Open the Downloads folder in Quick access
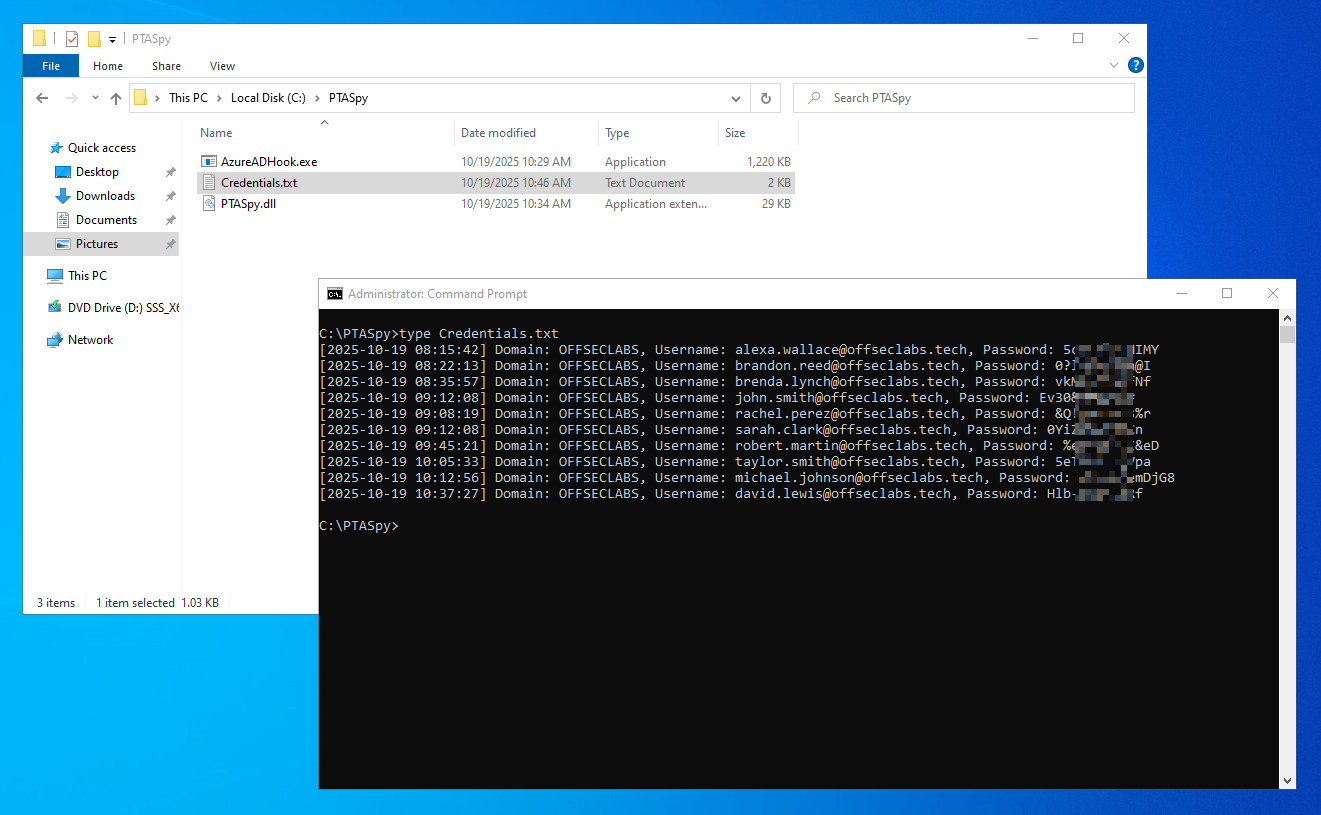 tap(105, 196)
